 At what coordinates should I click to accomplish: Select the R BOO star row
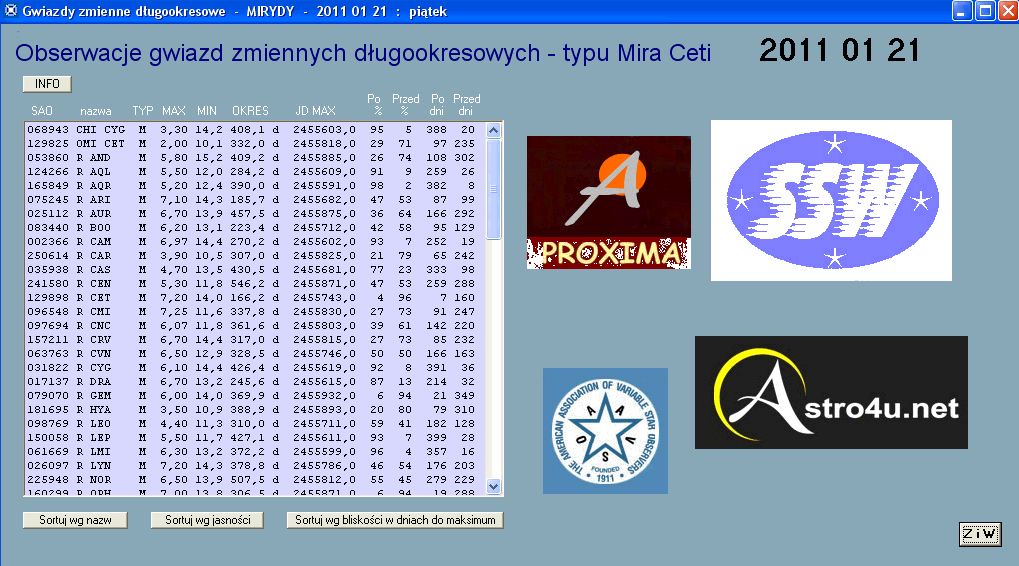coord(255,227)
